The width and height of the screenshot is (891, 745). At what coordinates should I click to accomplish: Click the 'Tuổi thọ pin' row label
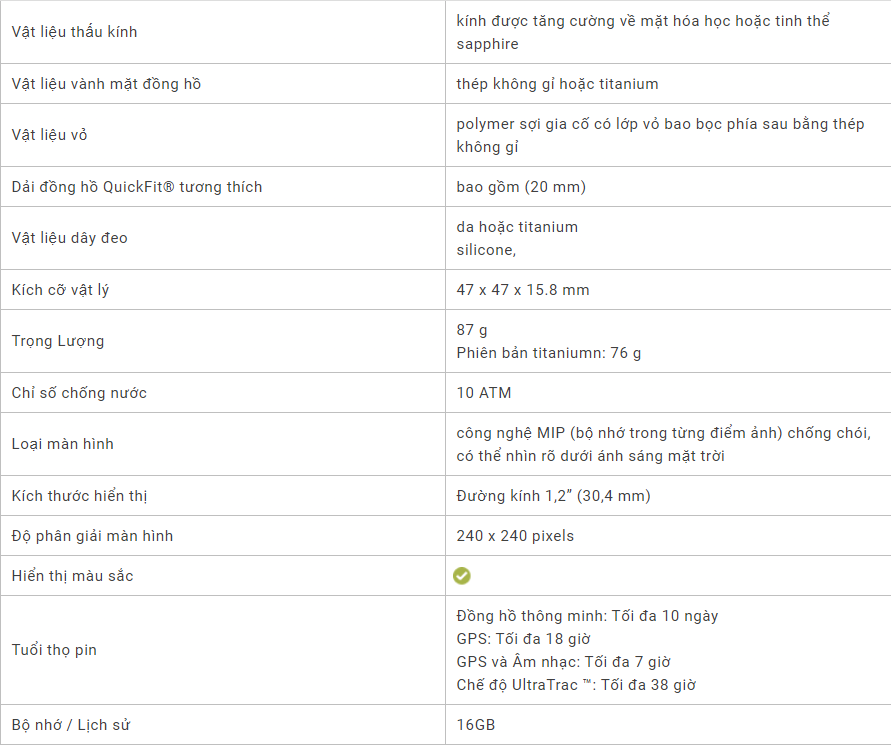click(x=54, y=650)
